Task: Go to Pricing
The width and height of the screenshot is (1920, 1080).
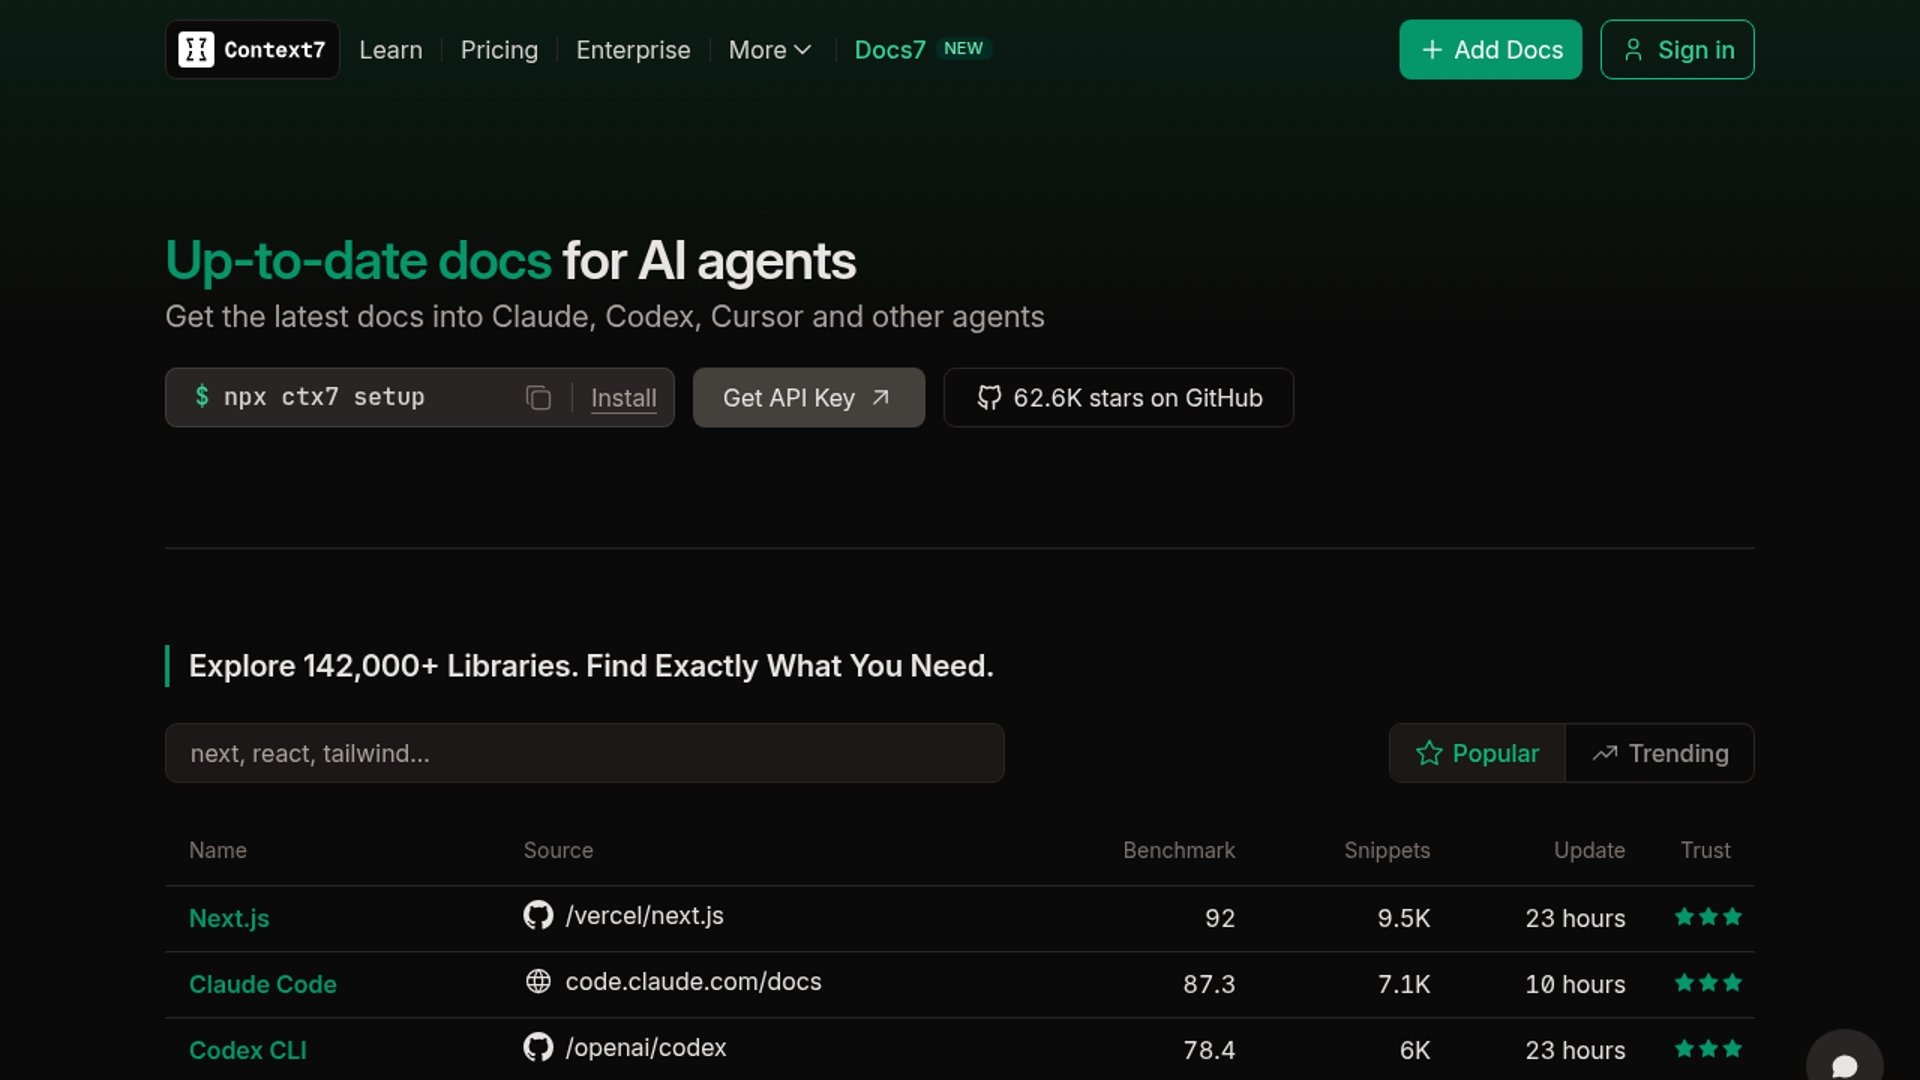Action: (499, 50)
